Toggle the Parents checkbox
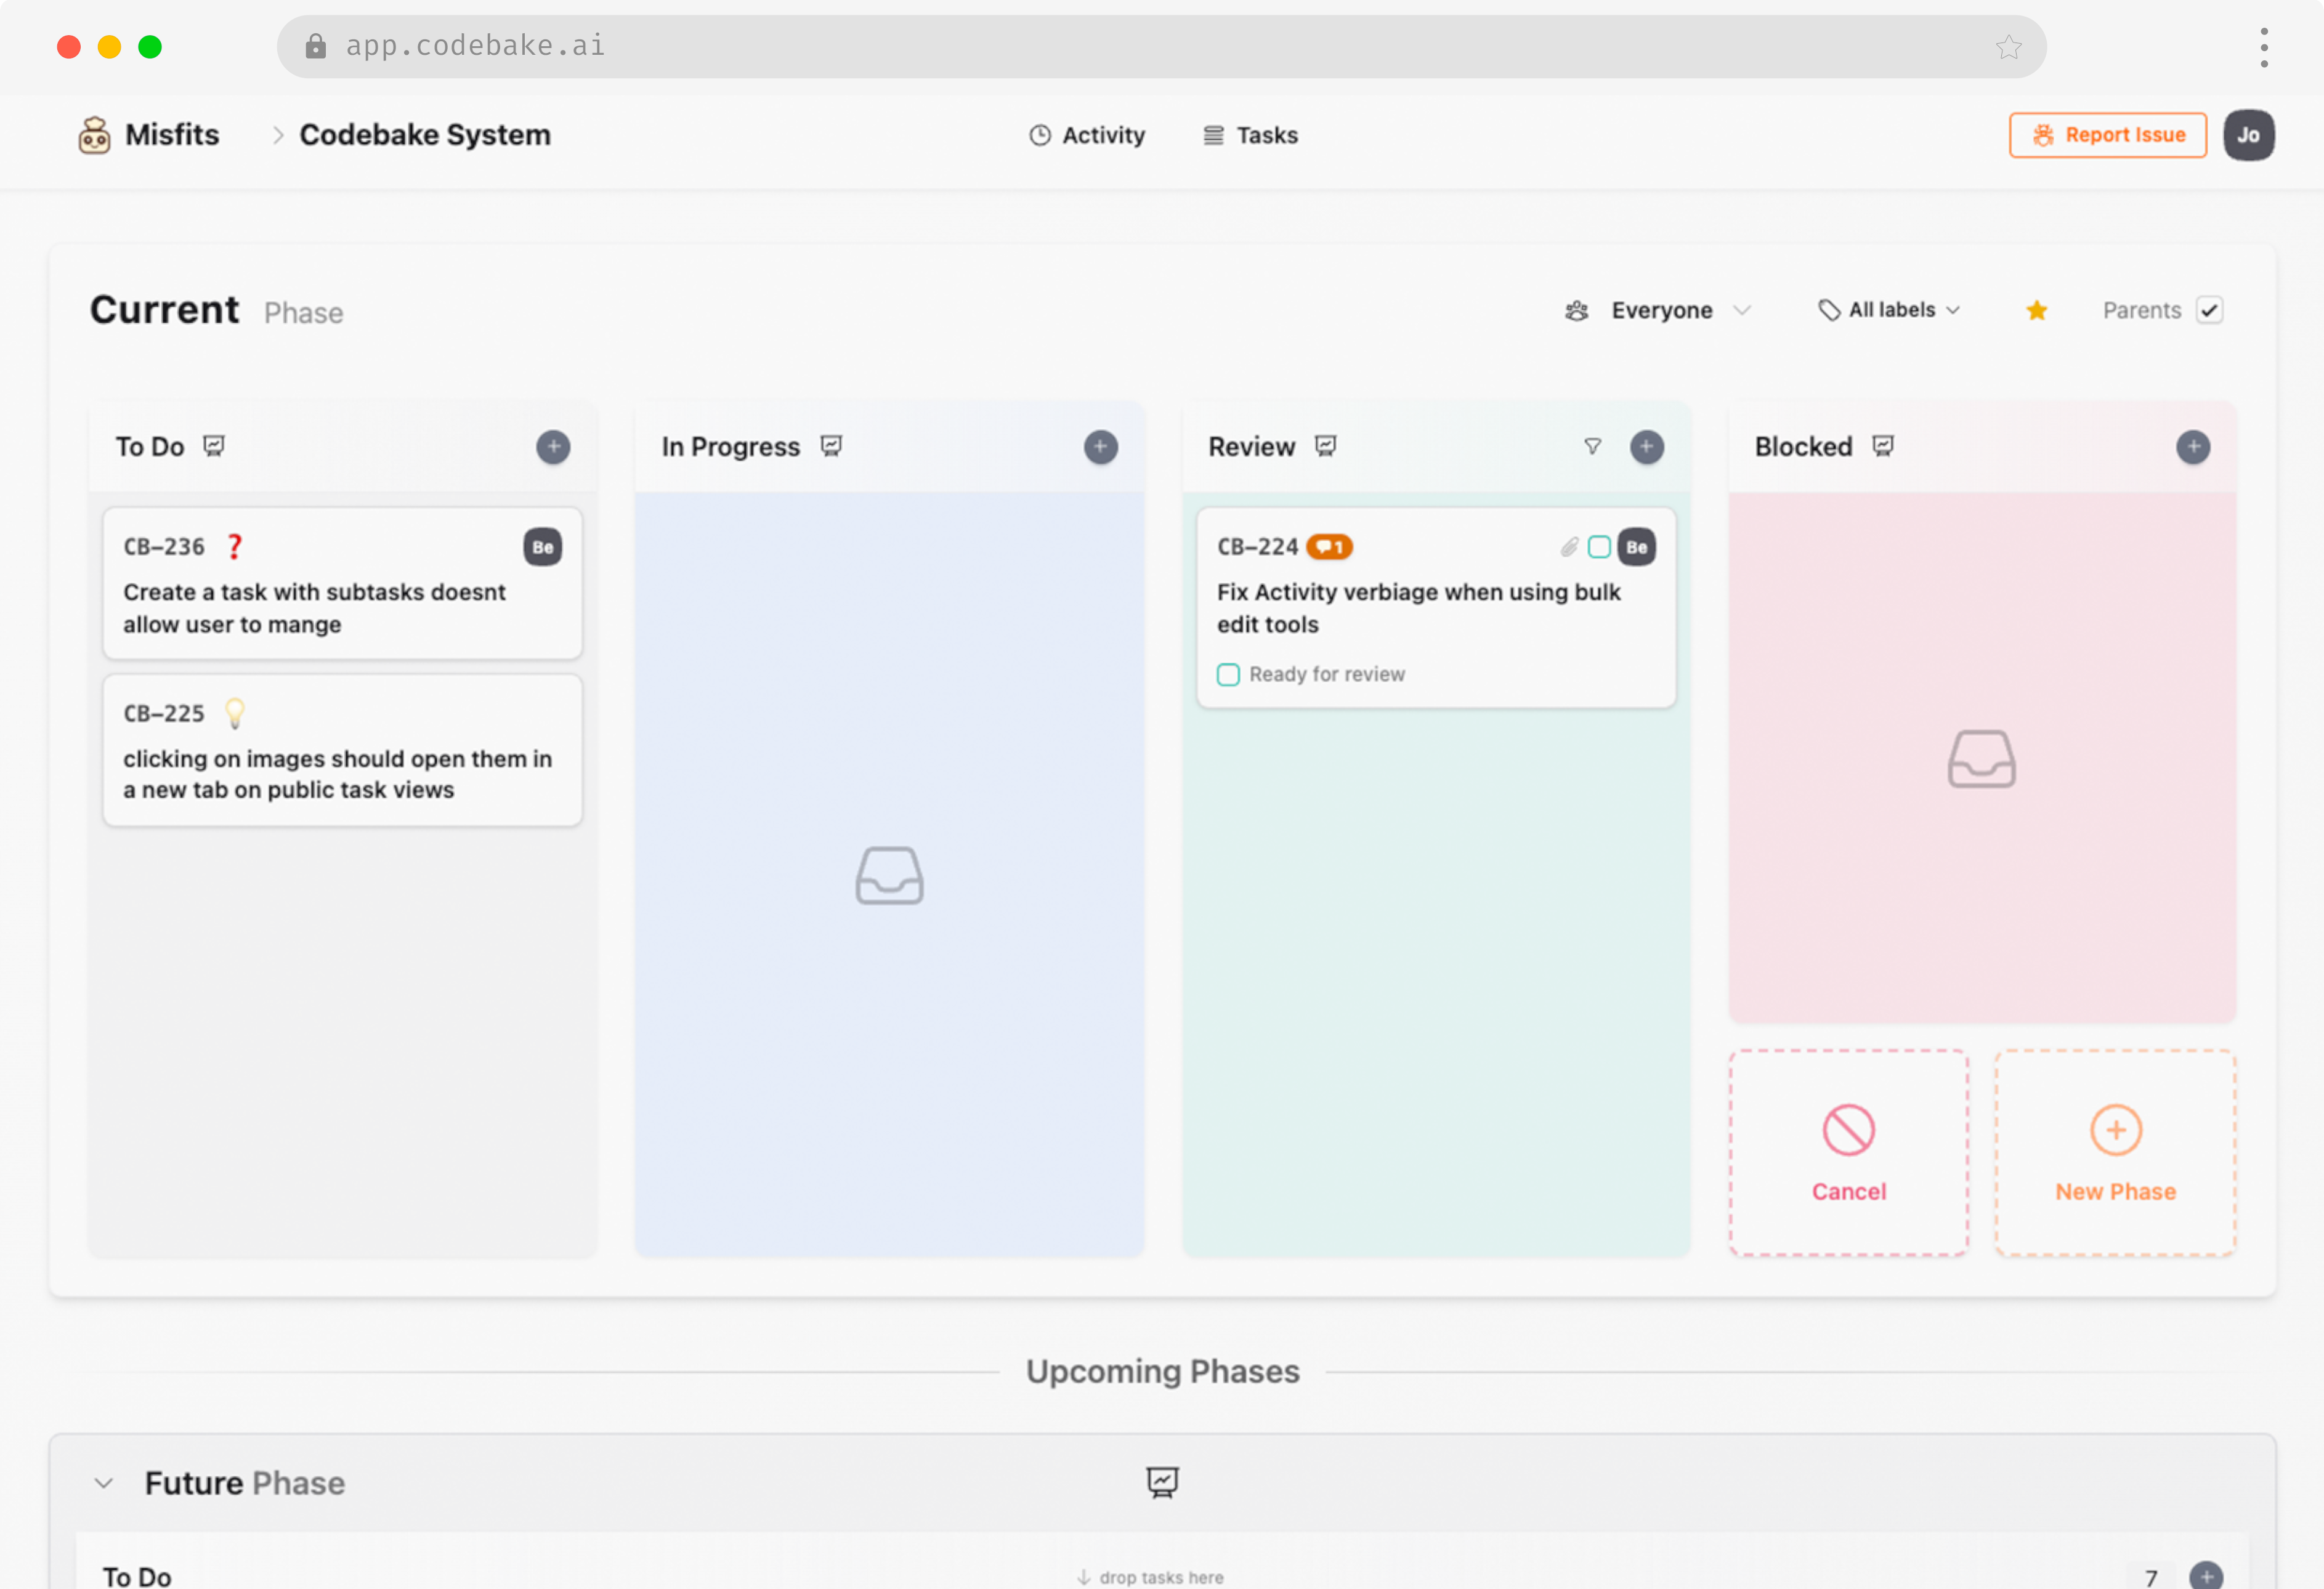 (2209, 311)
